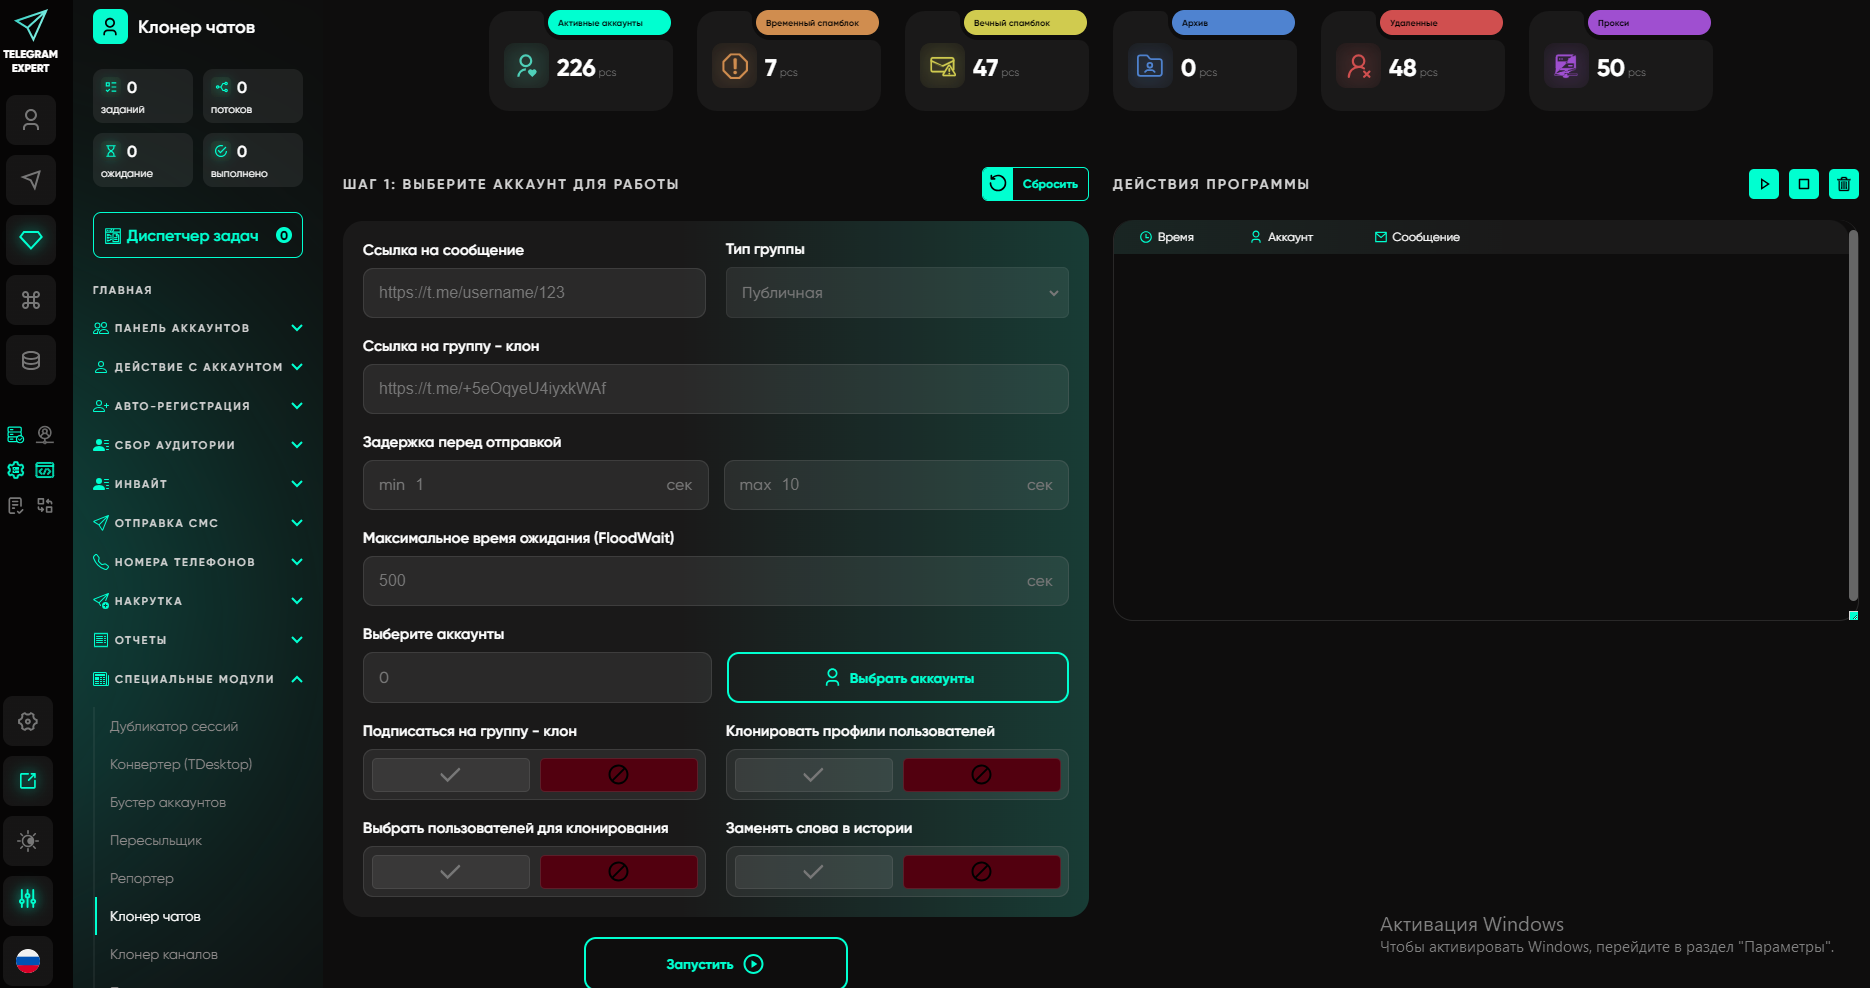
Task: Focus the Ссылка на группу - клон field
Action: click(x=716, y=389)
